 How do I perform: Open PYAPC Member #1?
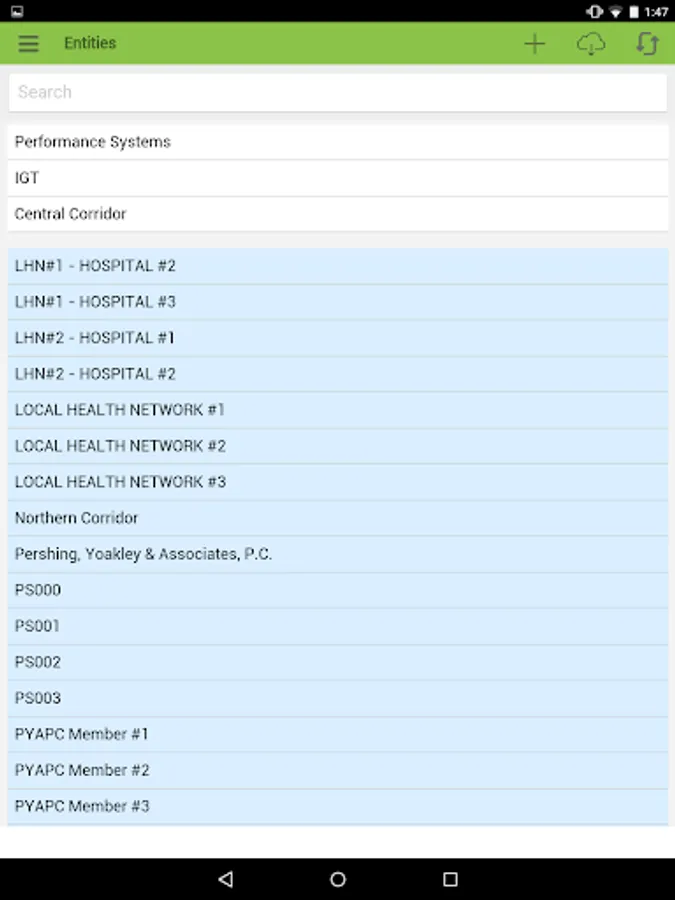pos(338,734)
